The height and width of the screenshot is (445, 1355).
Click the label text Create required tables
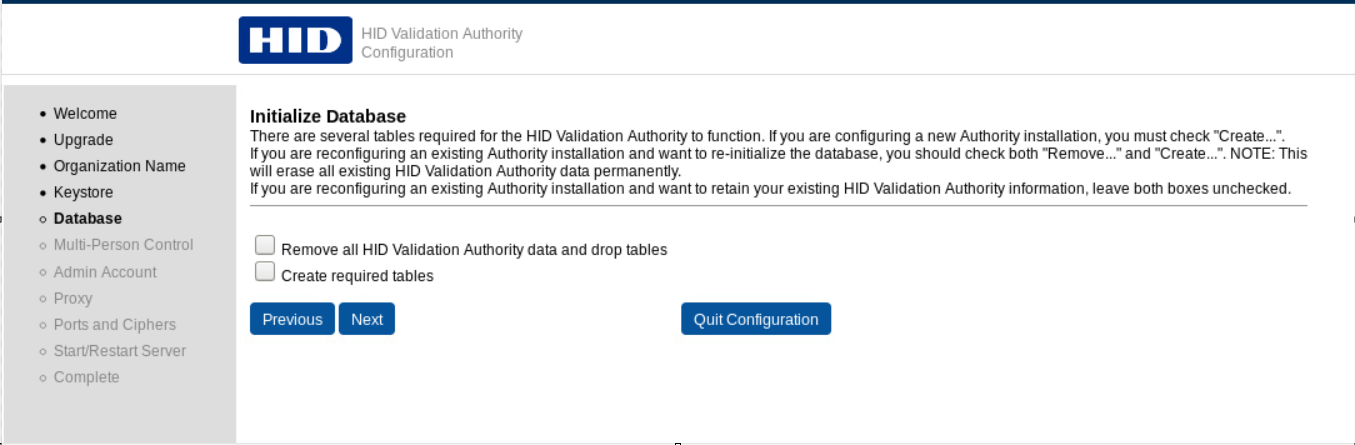click(357, 276)
